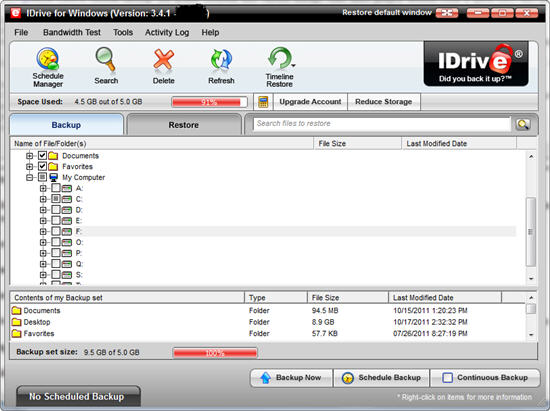Expand the S: drive node
Viewport: 550px width, 411px height.
43,275
